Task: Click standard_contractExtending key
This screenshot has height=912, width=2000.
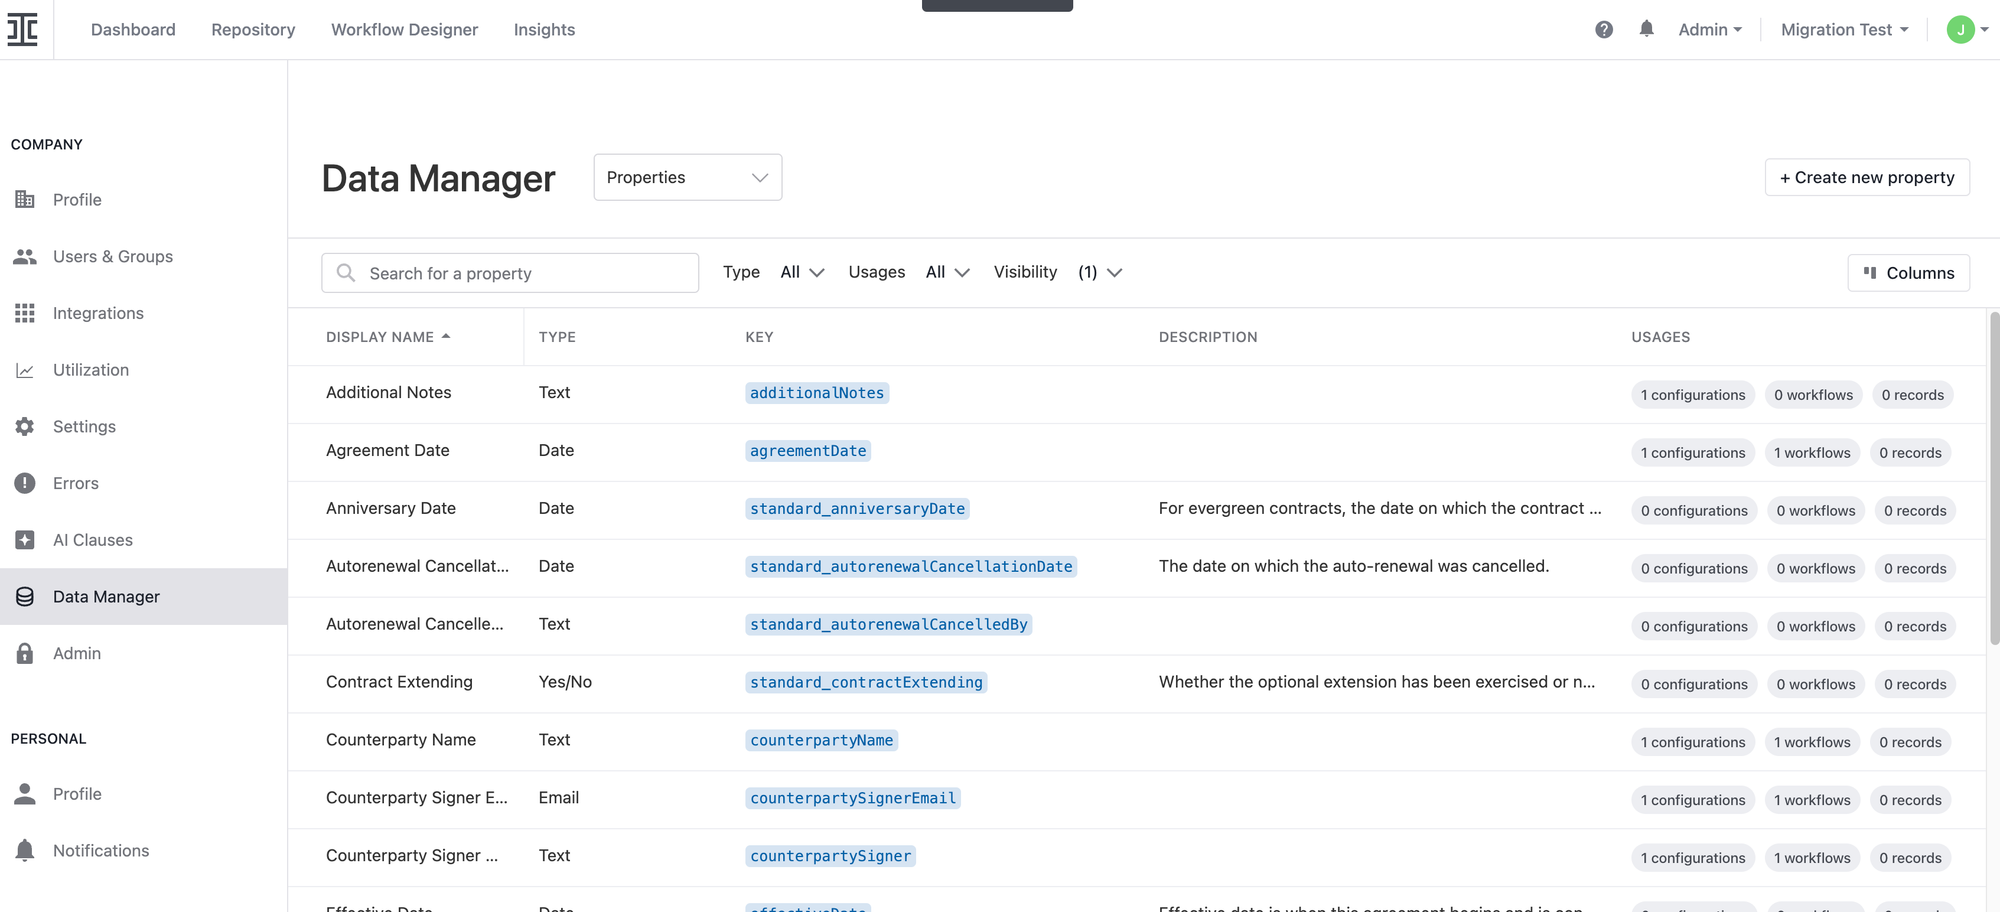Action: (866, 683)
